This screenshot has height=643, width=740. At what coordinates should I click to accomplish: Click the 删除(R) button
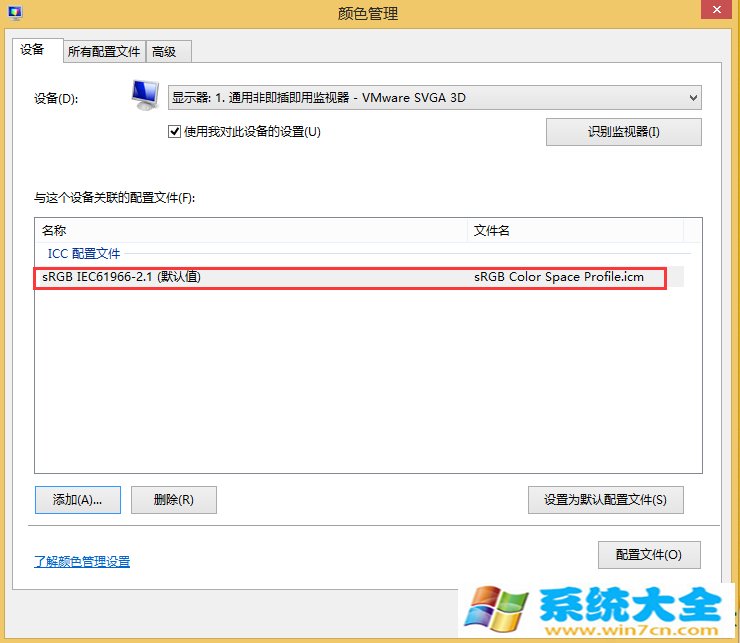(x=174, y=499)
